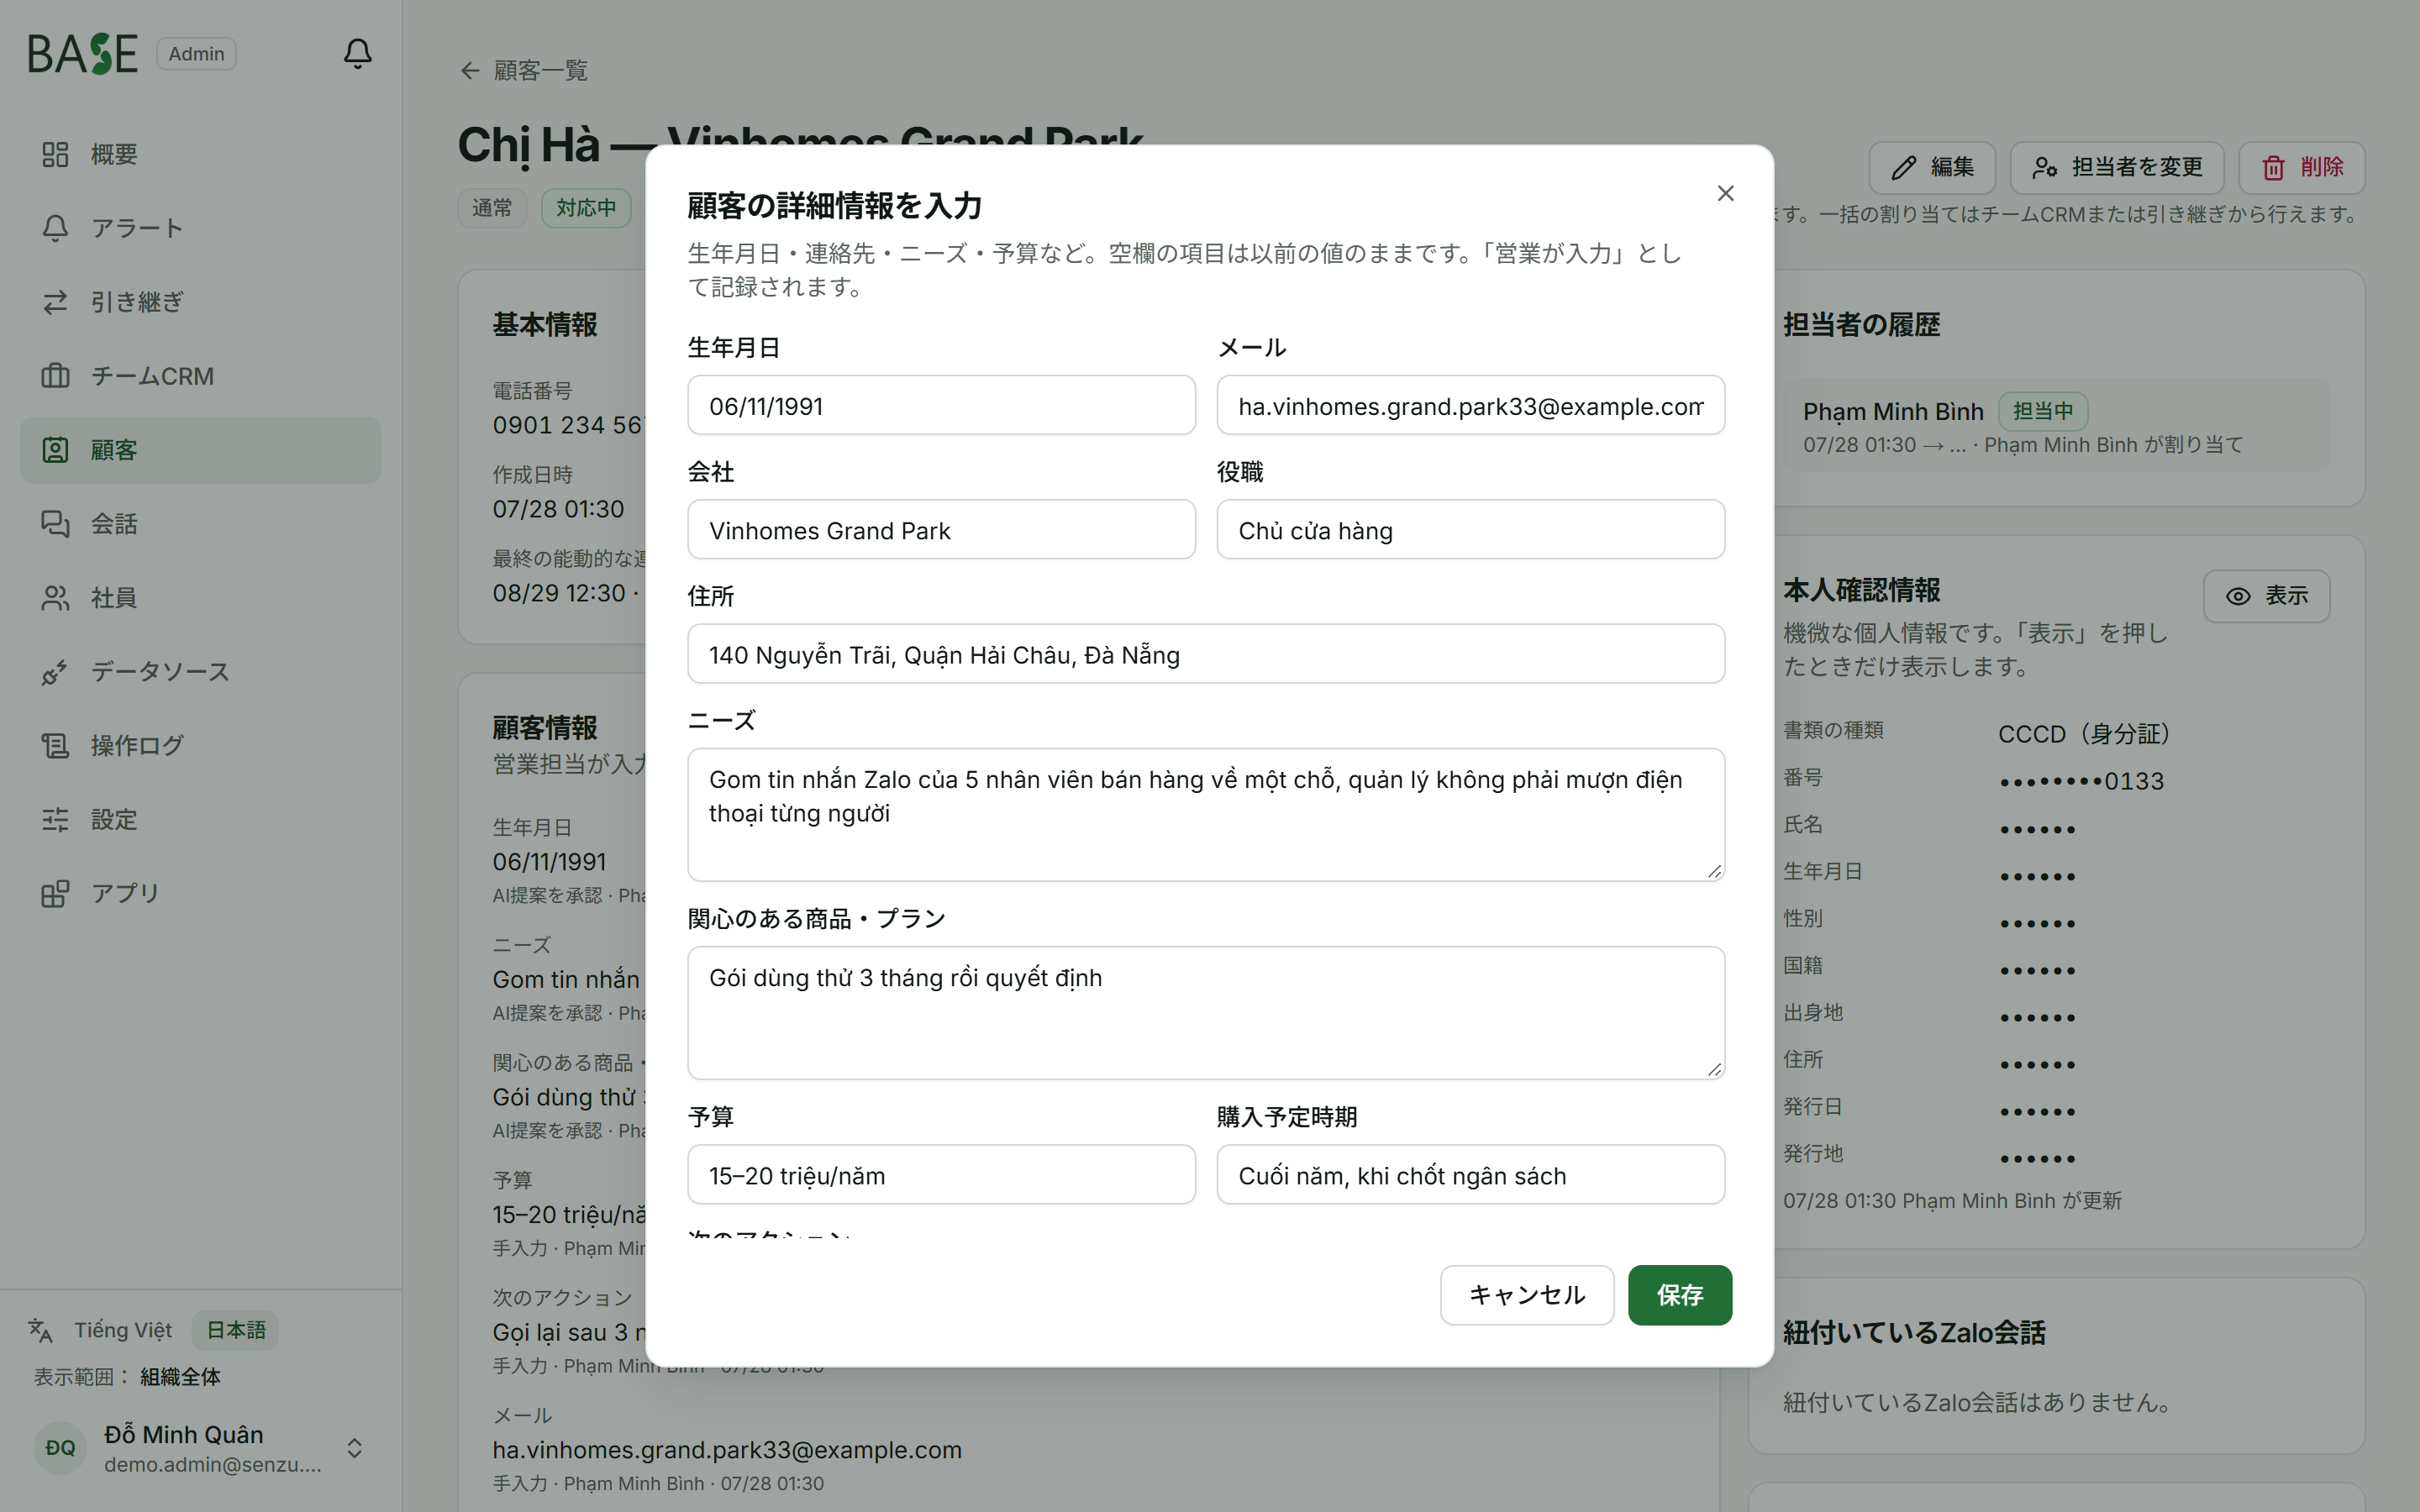This screenshot has height=1512, width=2420.
Task: Click the 生年月日 input field in dialog
Action: tap(941, 405)
